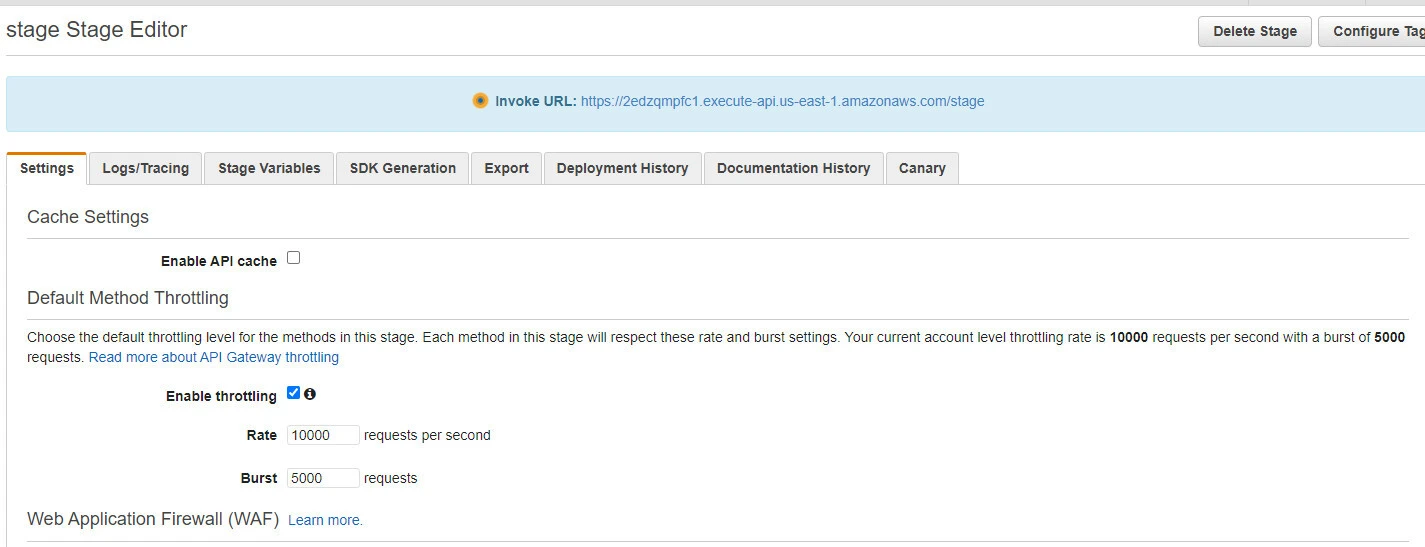The image size is (1425, 547).
Task: Open the Invoke URL execute-api link
Action: (x=782, y=101)
